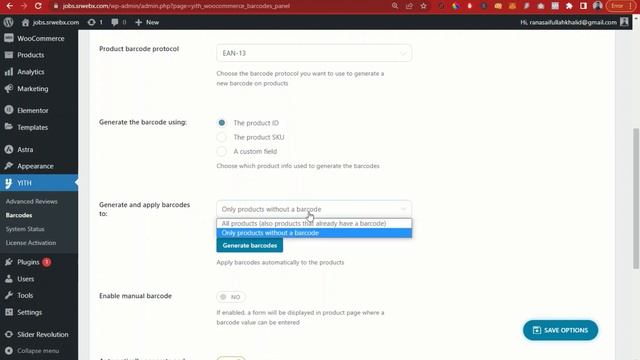Open the Users menu item
The width and height of the screenshot is (640, 360).
39,279
